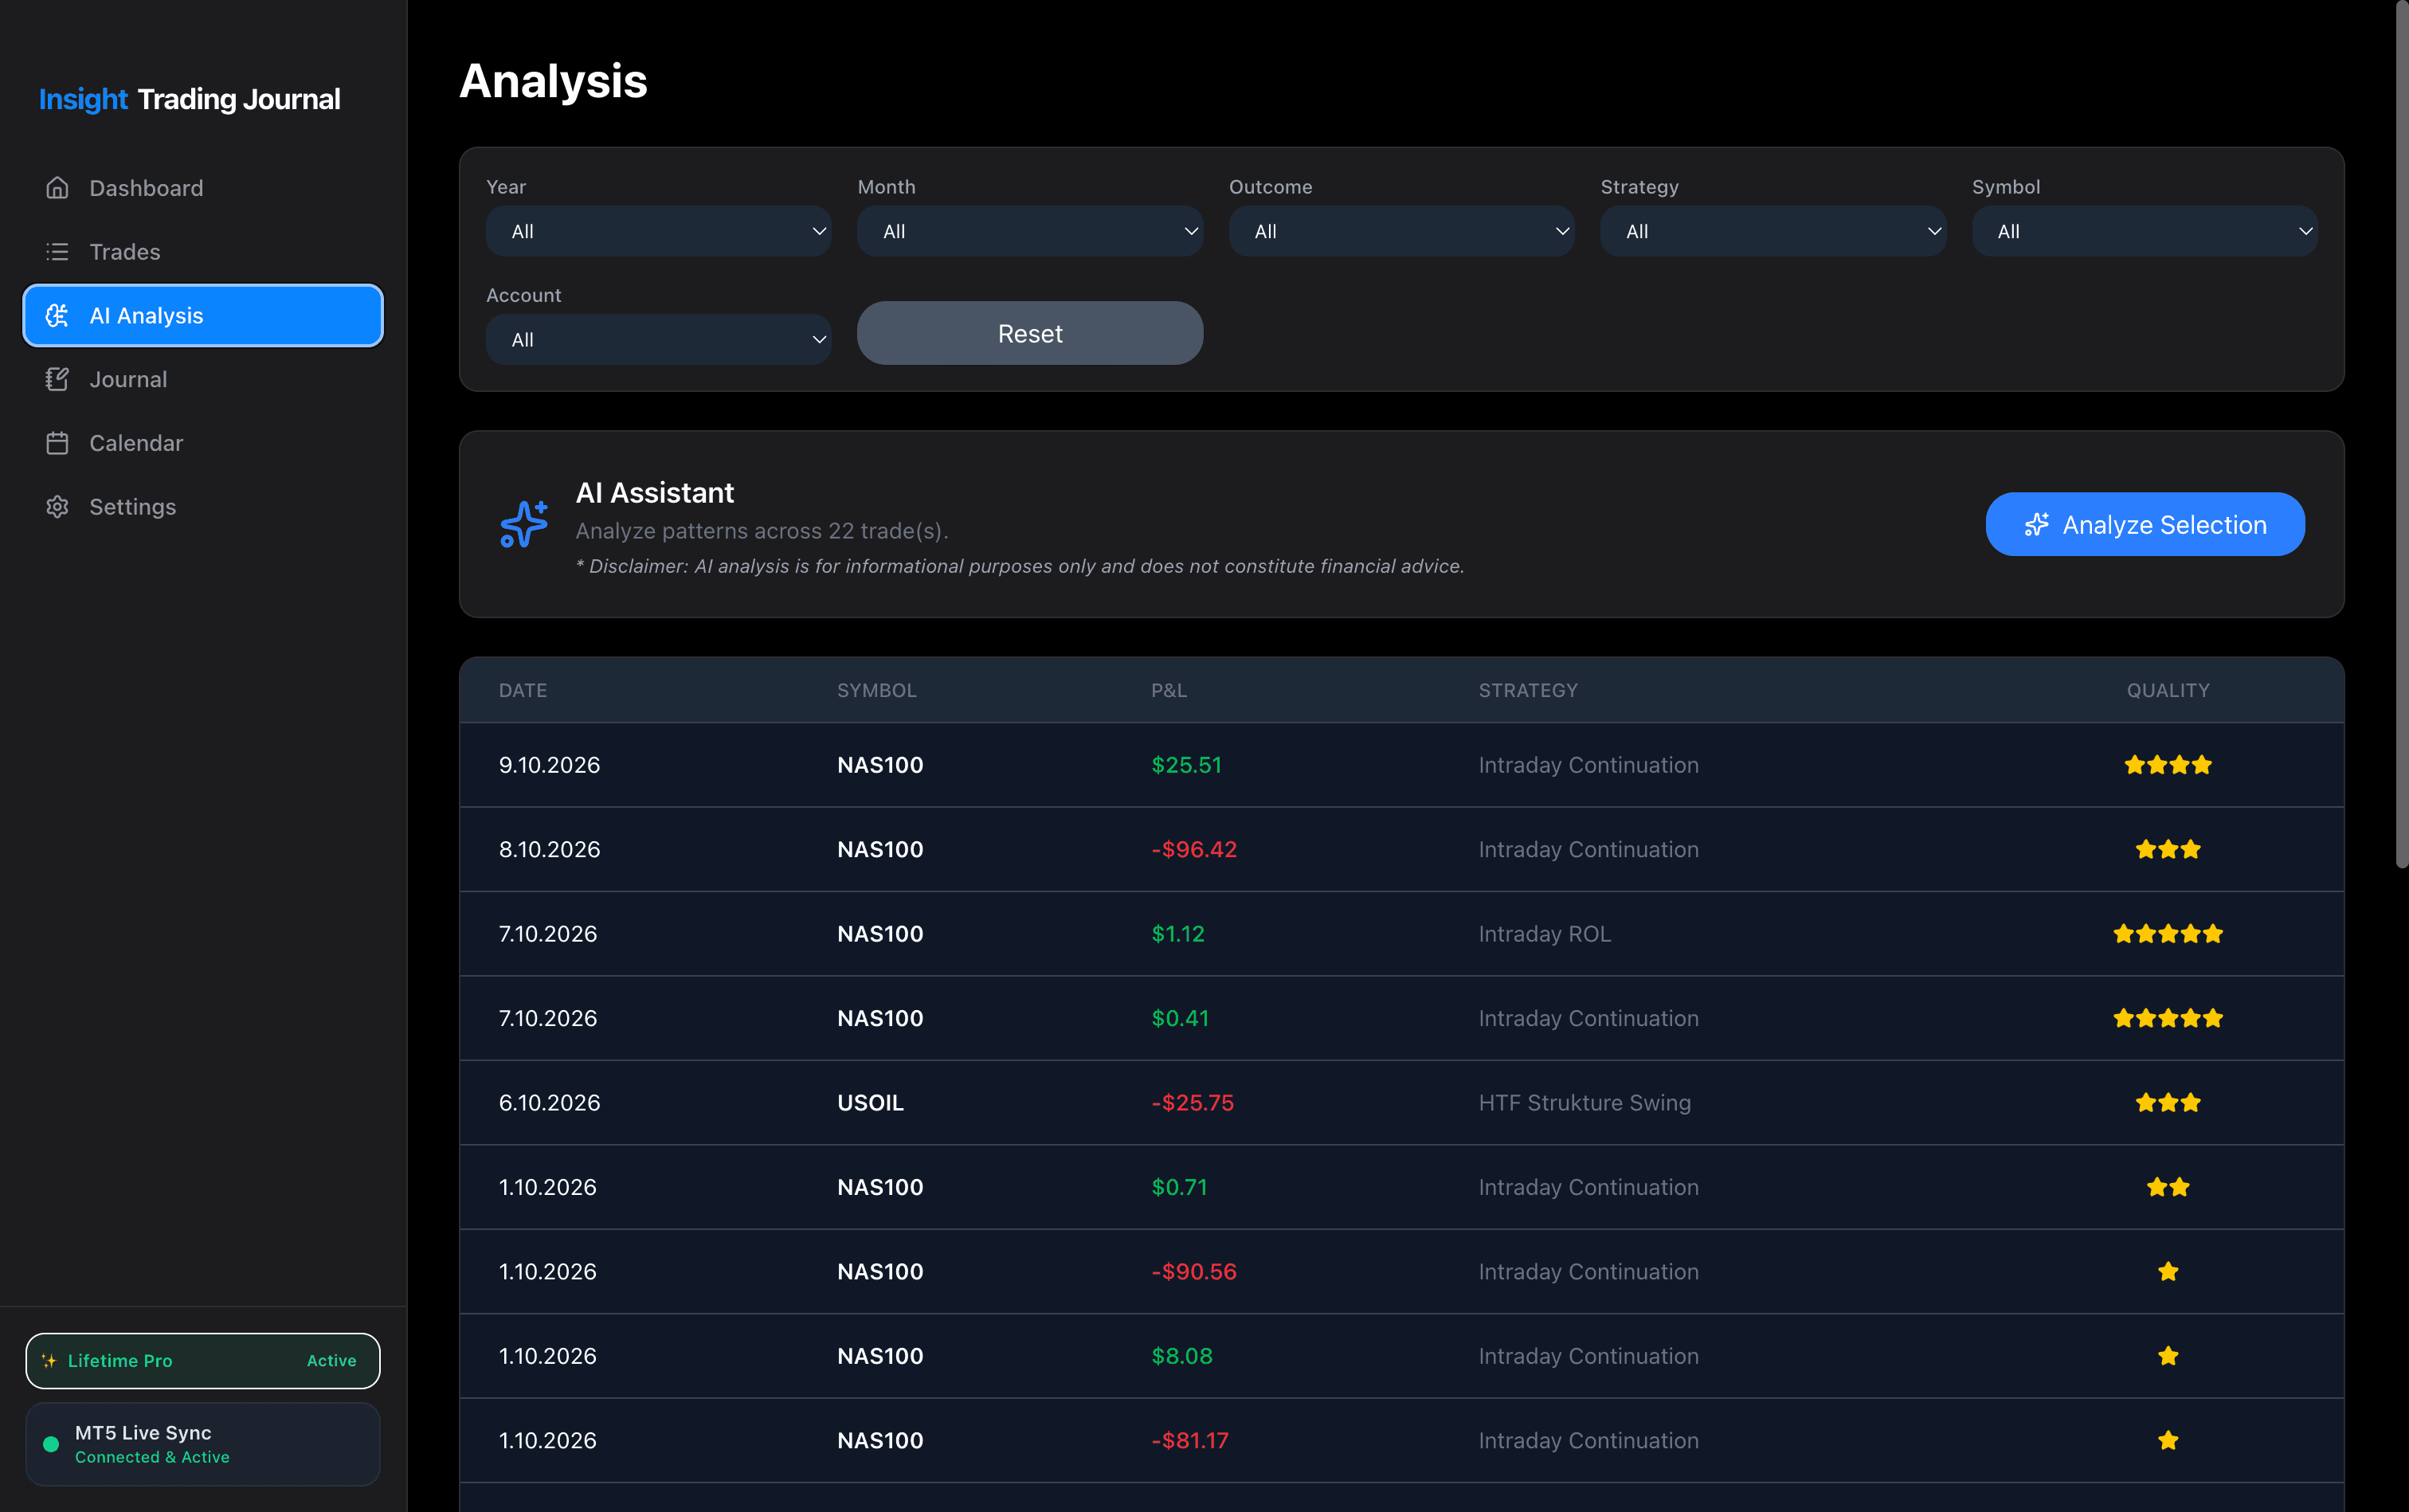Click MT5 Live Sync status card
Viewport: 2409px width, 1512px height.
[x=203, y=1444]
